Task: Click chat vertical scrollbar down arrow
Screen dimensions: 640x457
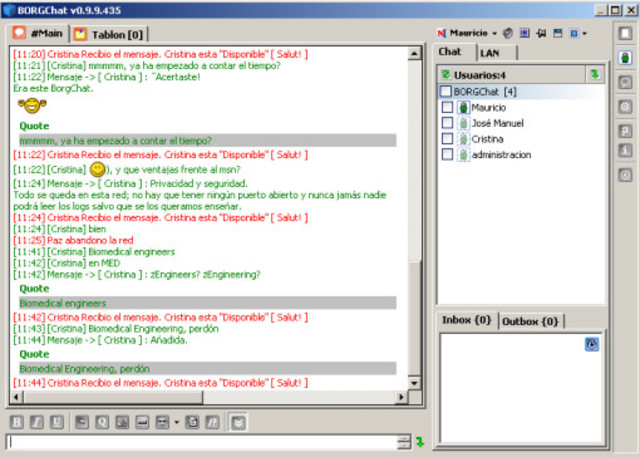Action: point(414,383)
